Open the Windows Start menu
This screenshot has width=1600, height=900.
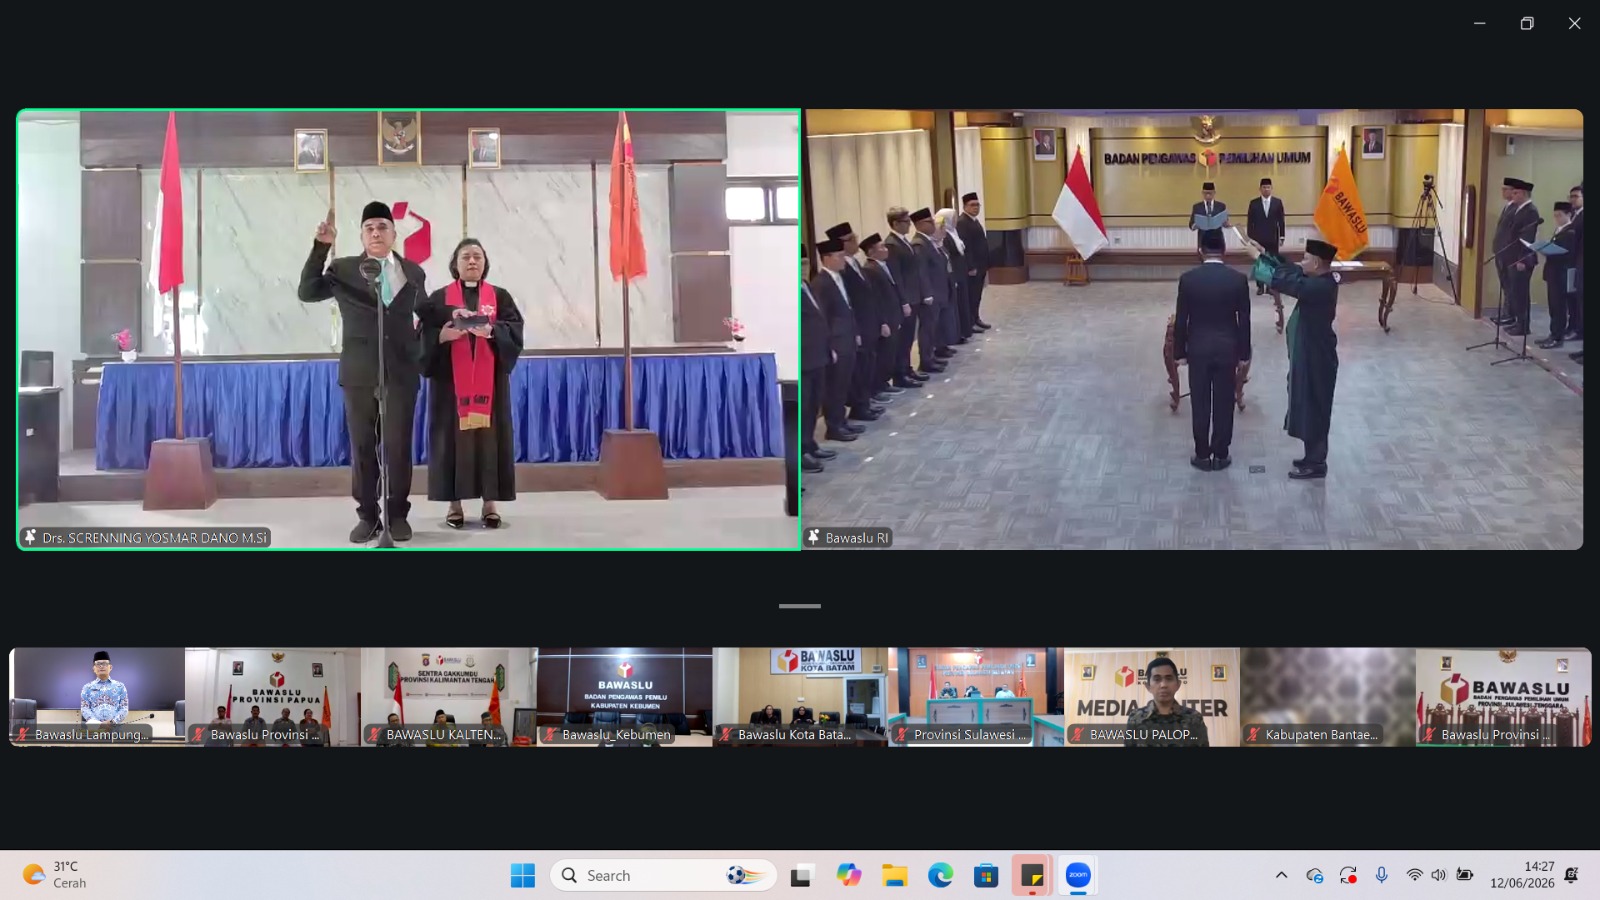[x=523, y=876]
